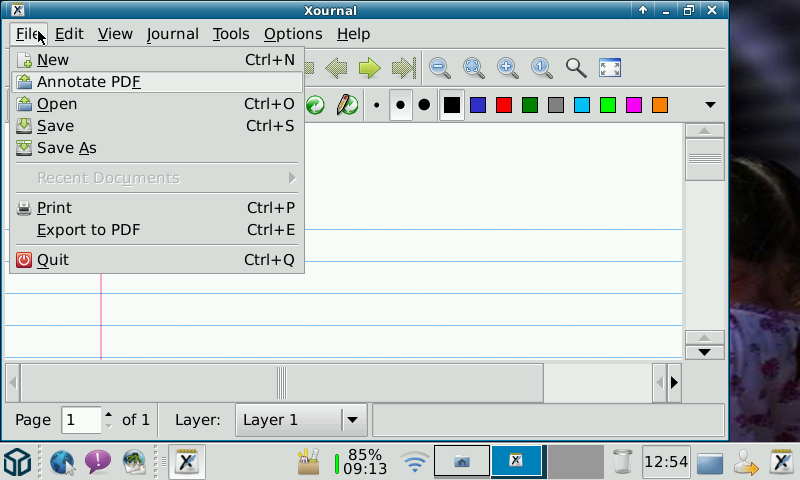Screen dimensions: 800x480
Task: Click the vertical scrollbar up arrow at top
Action: pyautogui.click(x=705, y=131)
